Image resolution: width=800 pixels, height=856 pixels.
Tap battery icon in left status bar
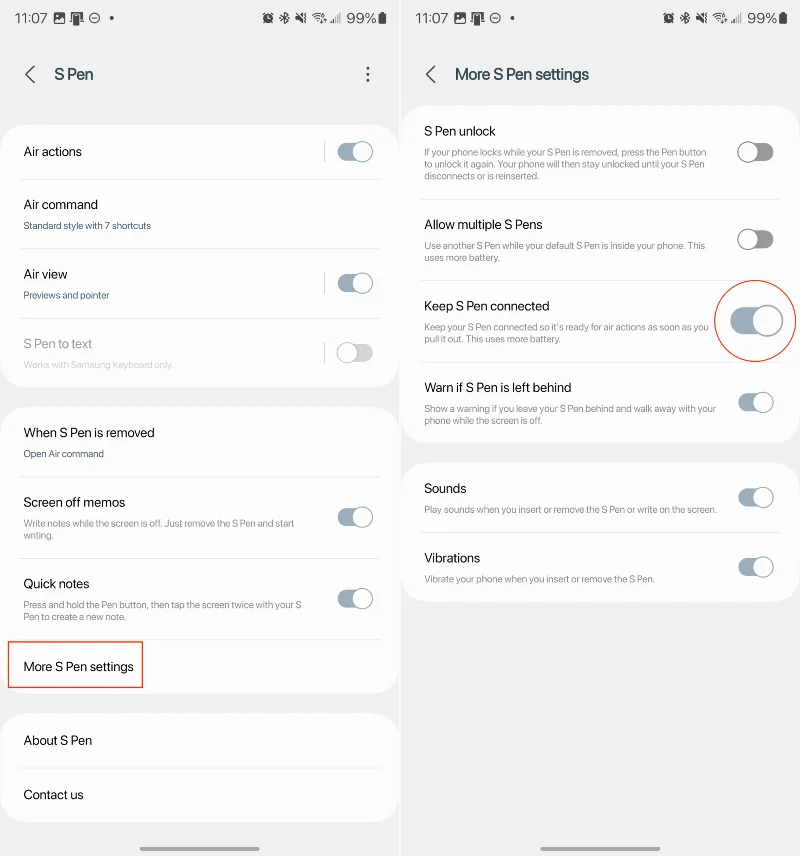(x=383, y=18)
